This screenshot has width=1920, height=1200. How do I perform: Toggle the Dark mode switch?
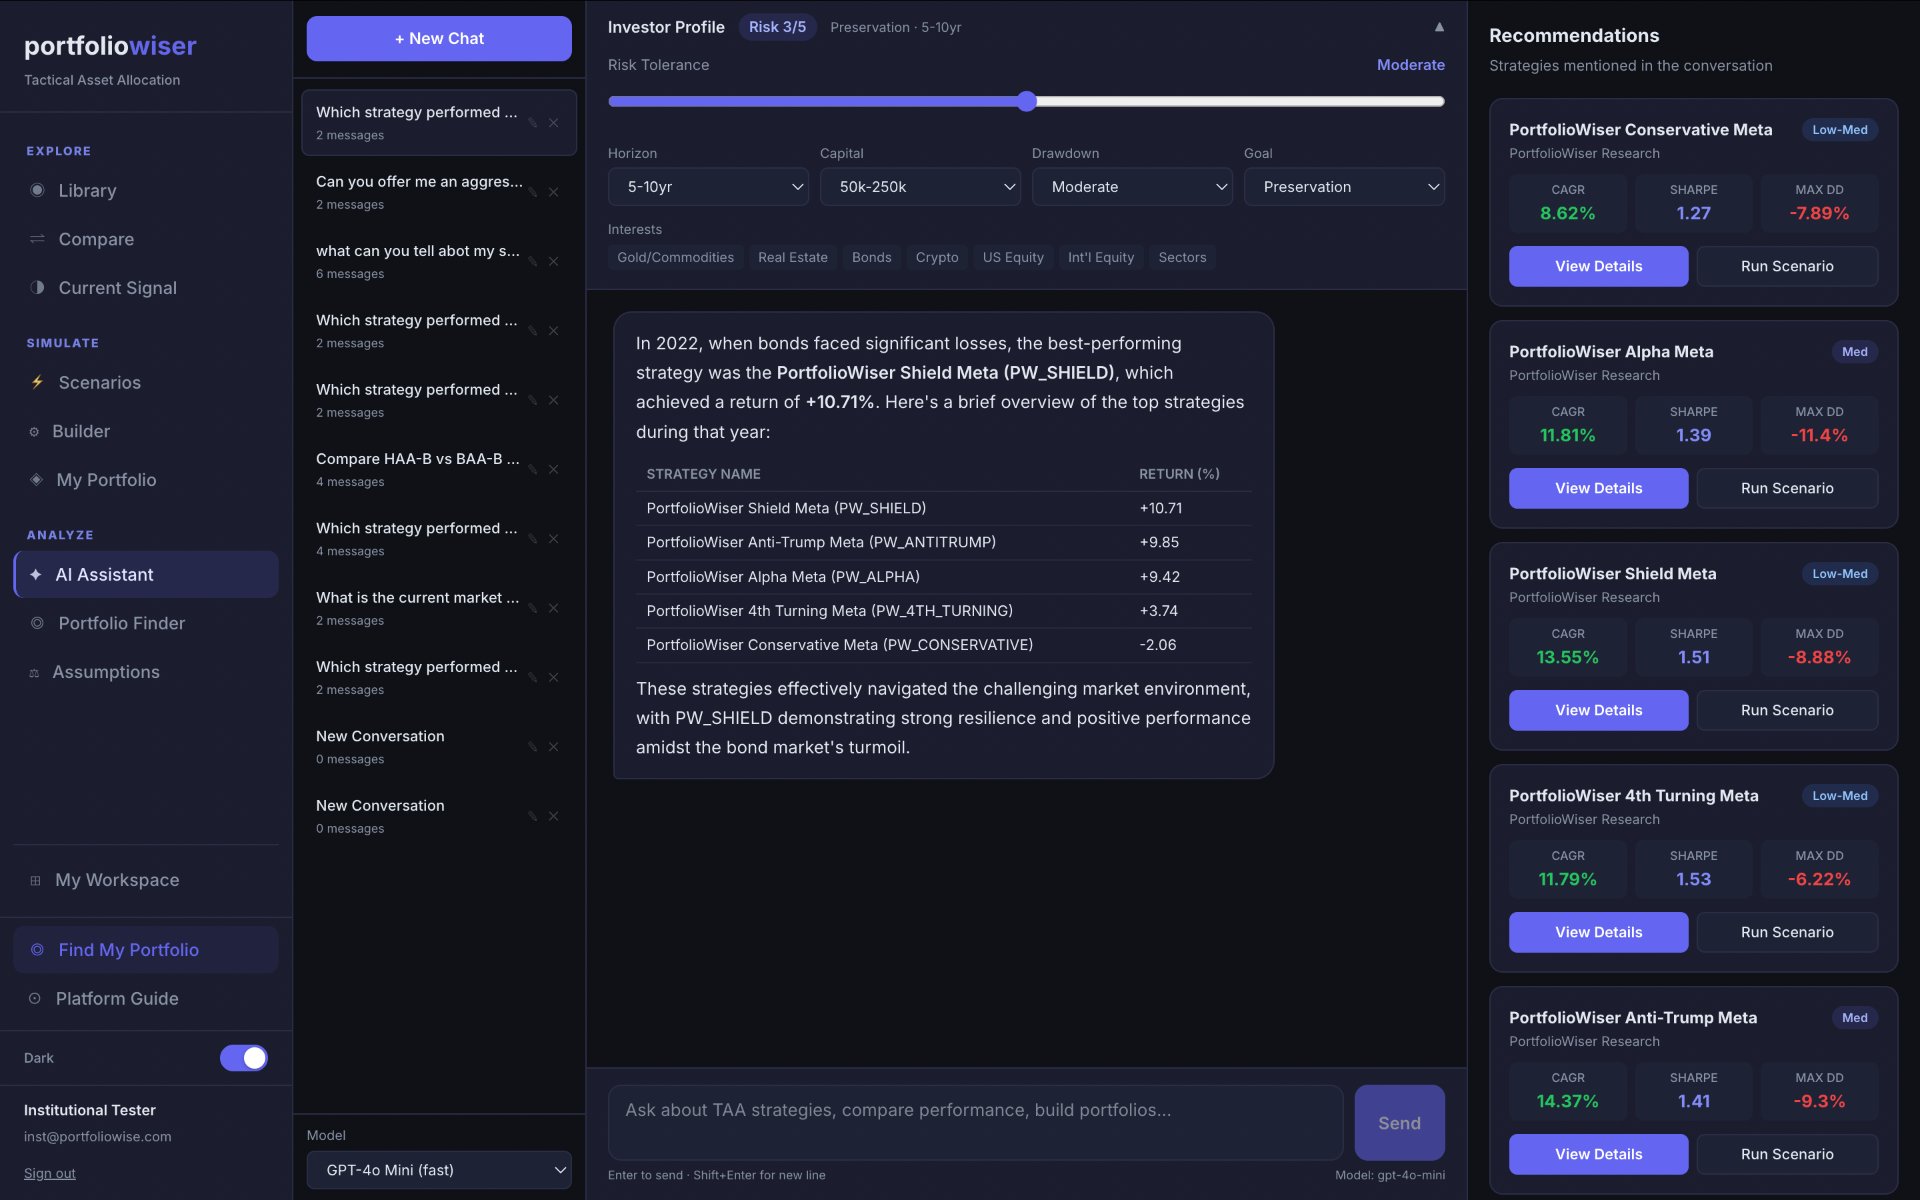244,1058
